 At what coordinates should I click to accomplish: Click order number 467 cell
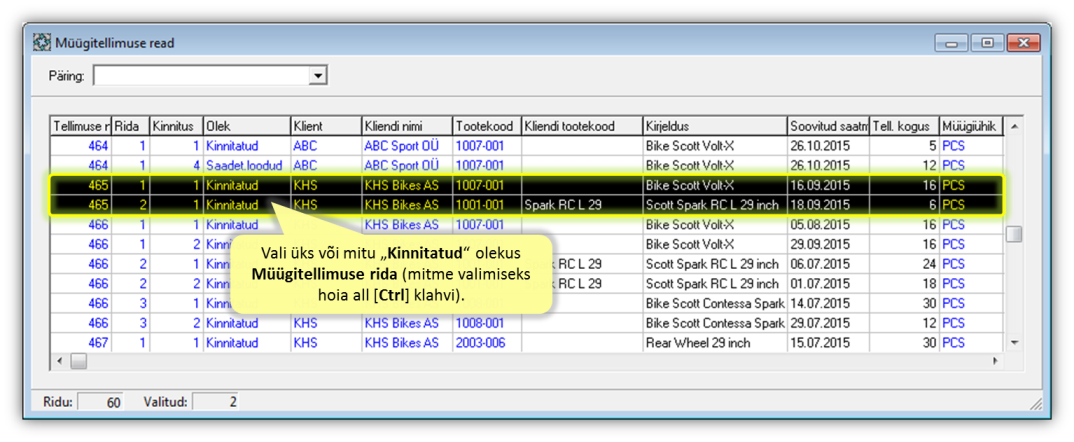point(82,343)
